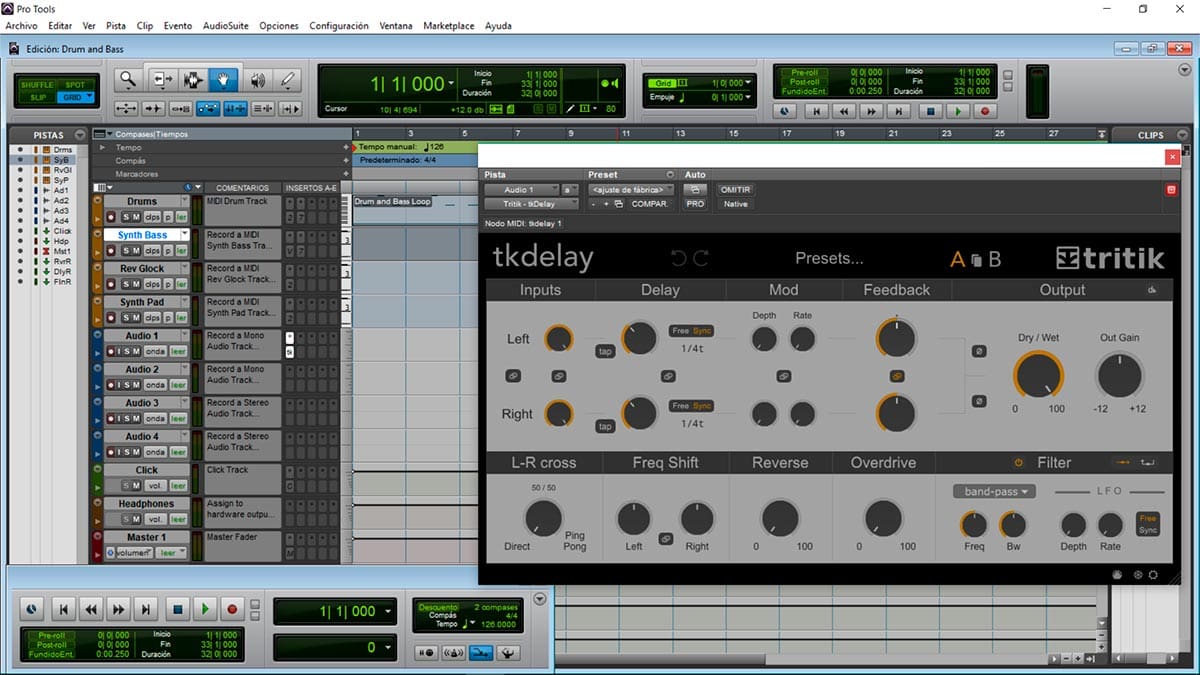Click Rewind in the bottom transport window
1200x675 pixels.
[x=91, y=608]
